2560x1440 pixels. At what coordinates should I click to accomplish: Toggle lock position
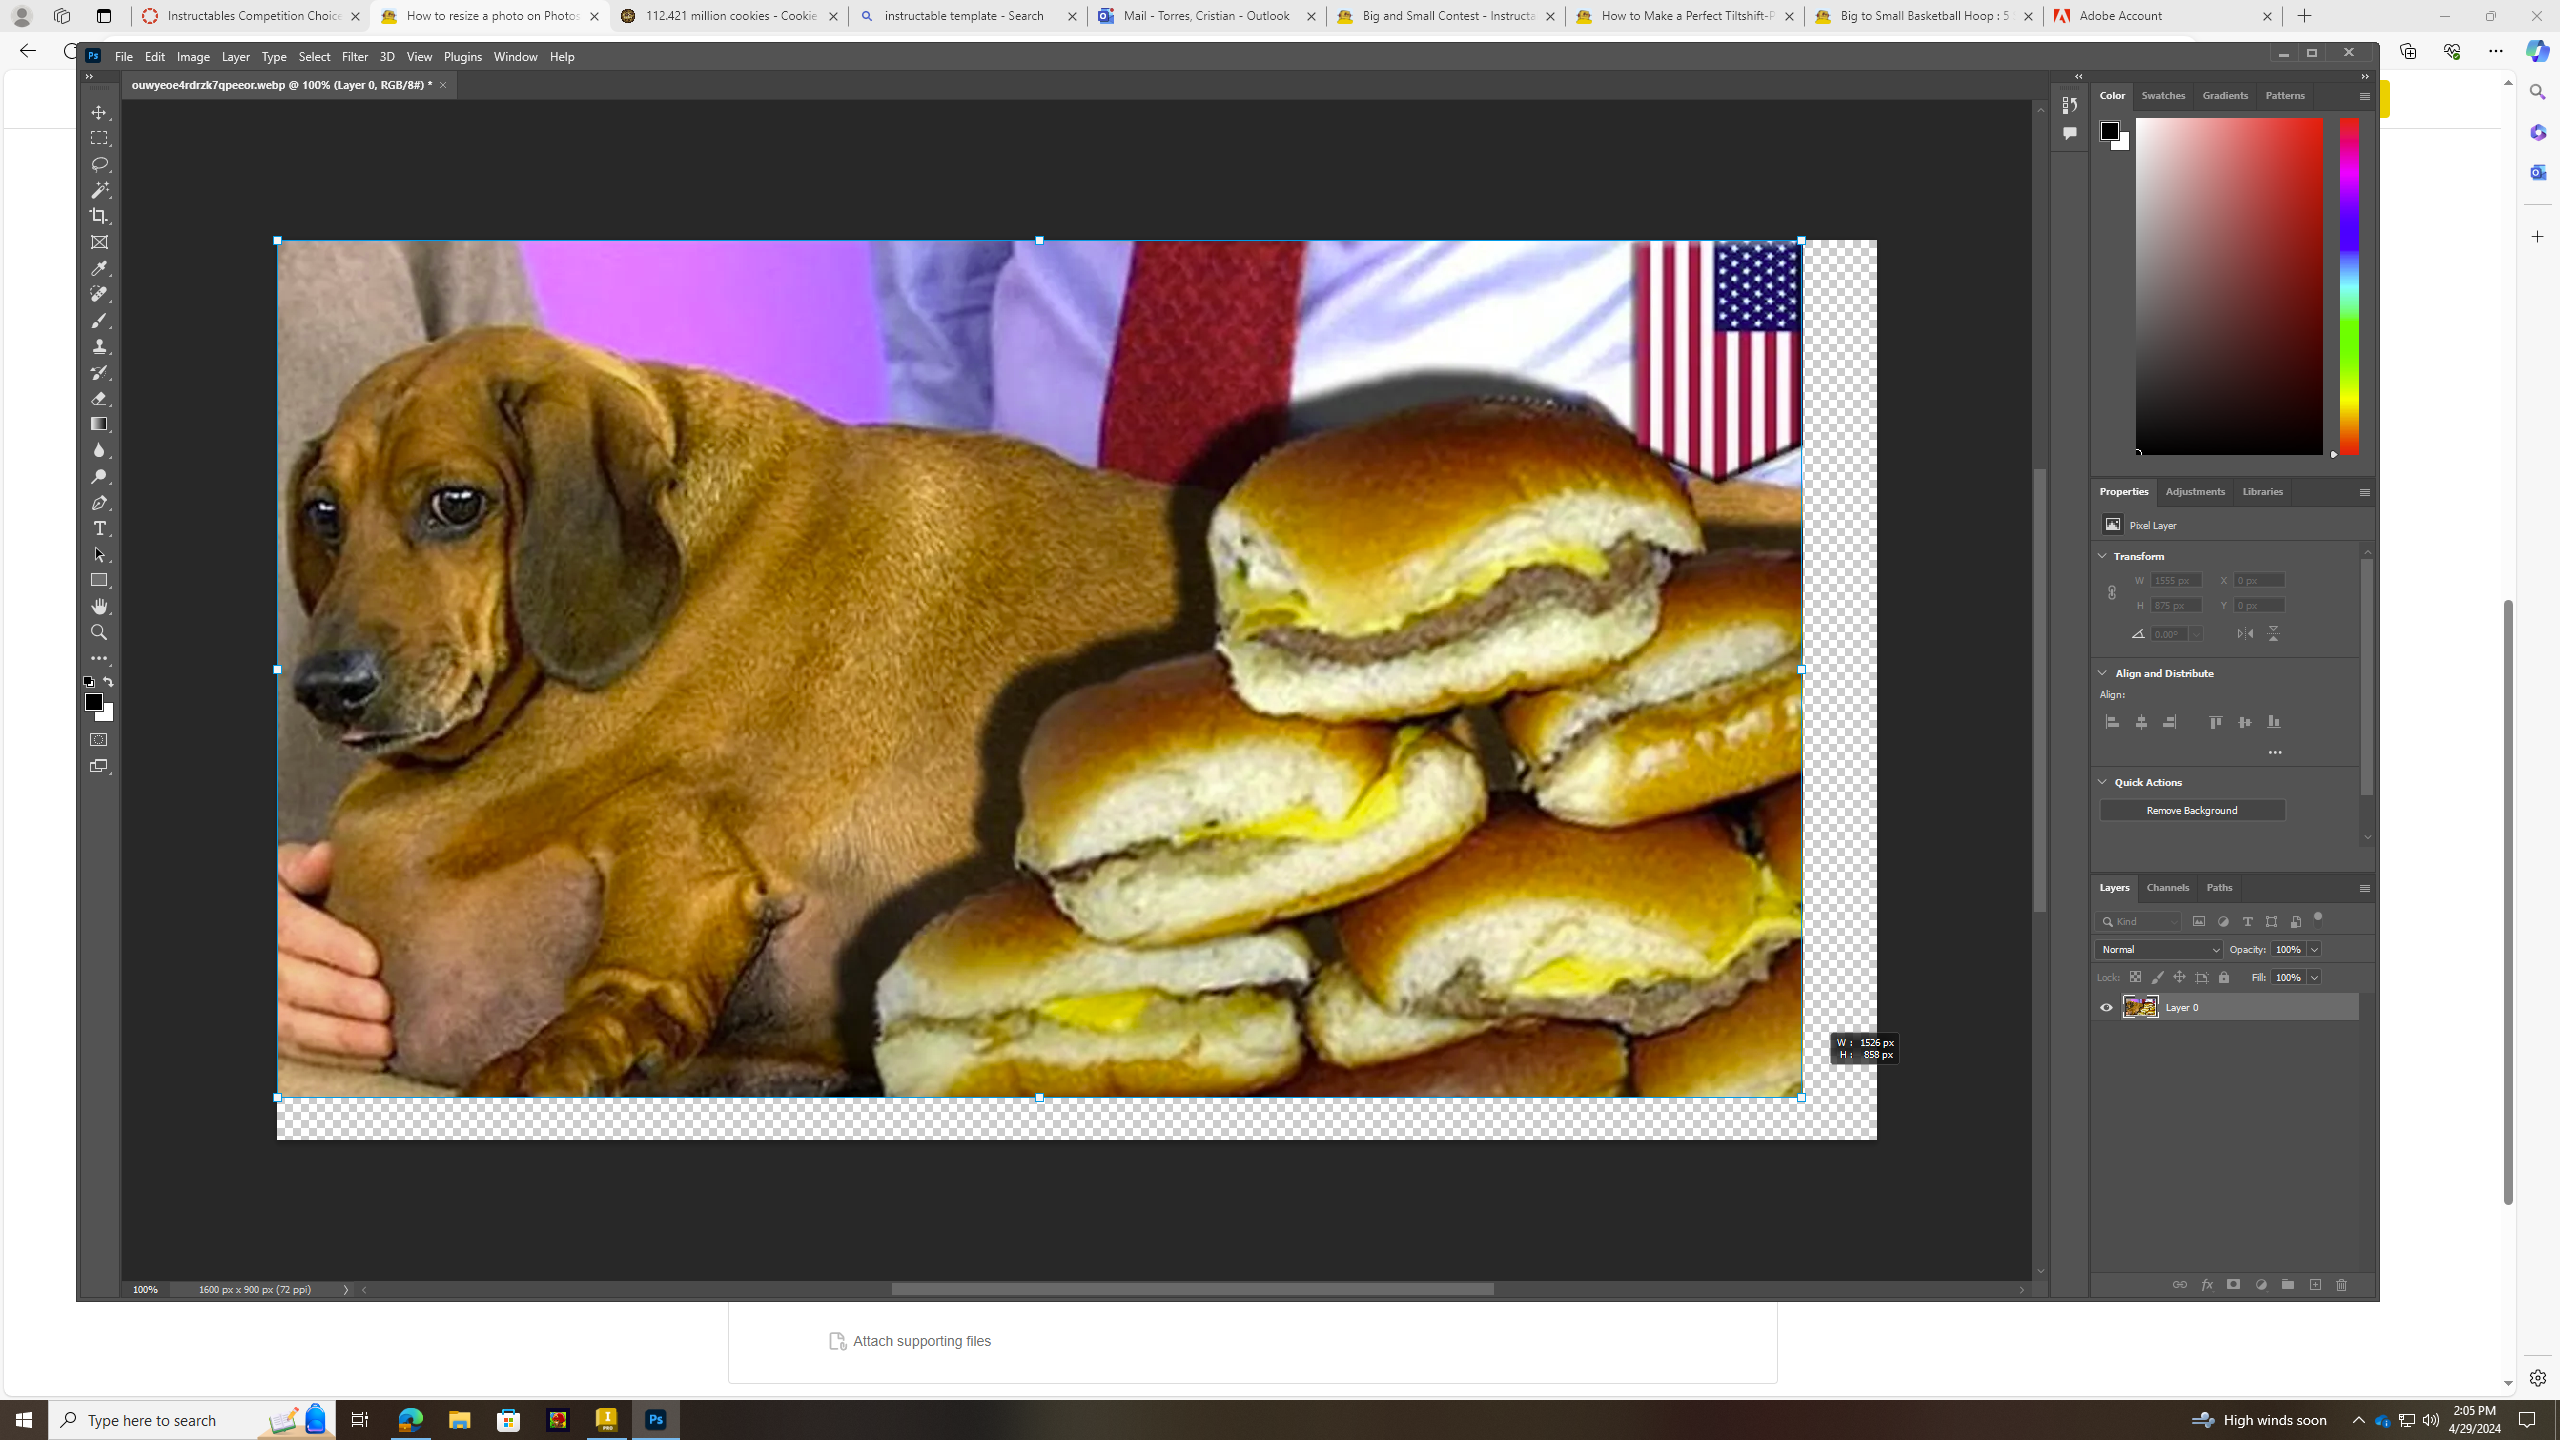[2179, 977]
